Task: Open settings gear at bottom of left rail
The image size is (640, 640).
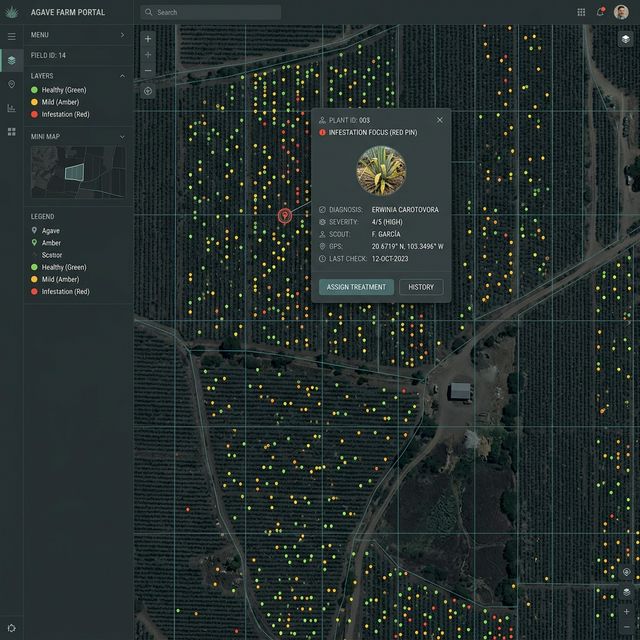Action: pos(11,628)
